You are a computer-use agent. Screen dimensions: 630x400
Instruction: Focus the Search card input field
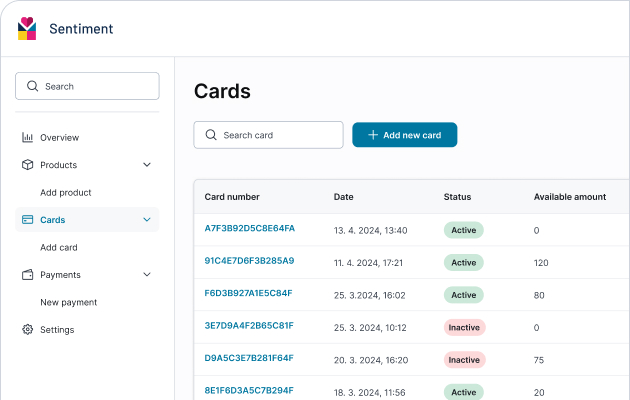coord(268,135)
